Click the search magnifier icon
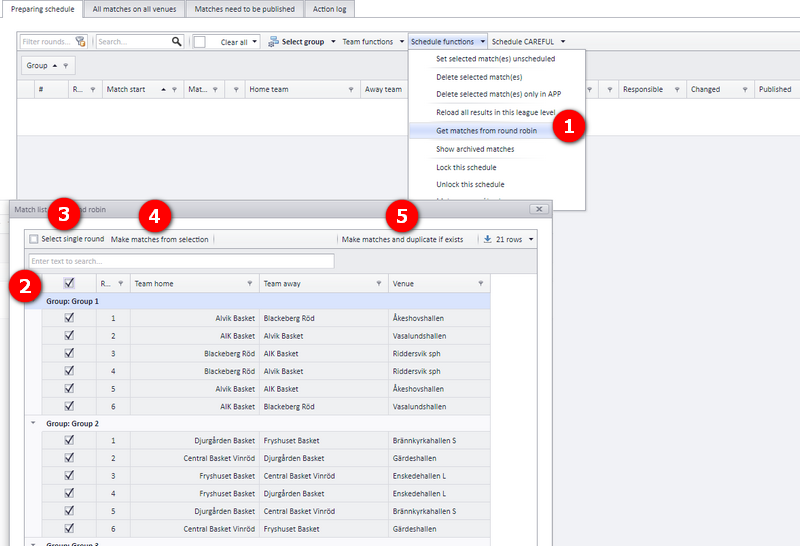Screen dimensions: 800x546 177,41
